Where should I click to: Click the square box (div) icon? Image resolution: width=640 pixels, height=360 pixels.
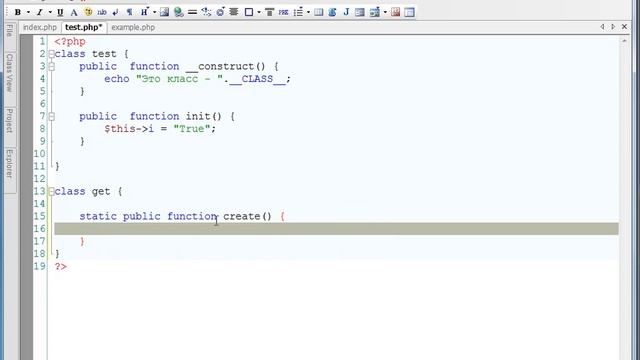[249, 12]
